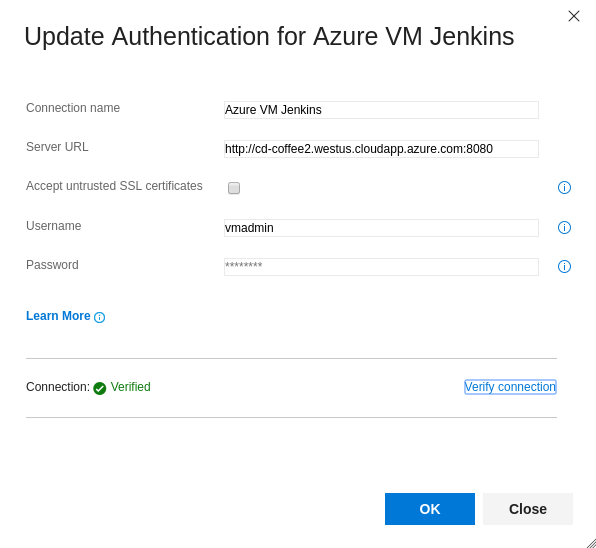This screenshot has width=596, height=548.
Task: Click into the Password field
Action: pyautogui.click(x=381, y=267)
